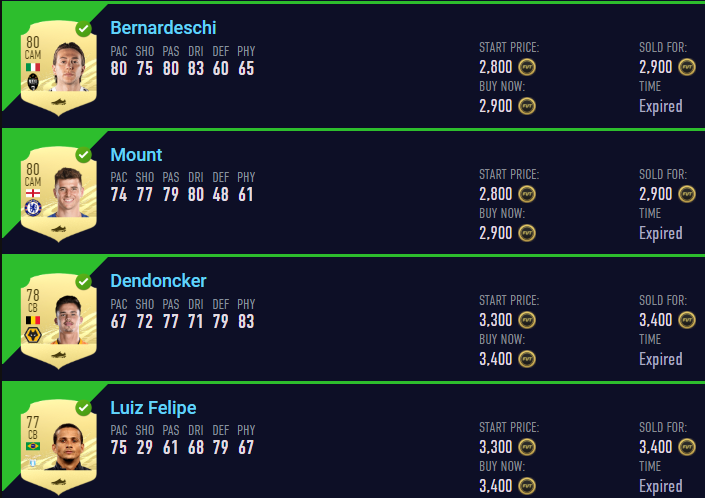
Task: Open the Luiz Felipe player name link
Action: point(153,408)
